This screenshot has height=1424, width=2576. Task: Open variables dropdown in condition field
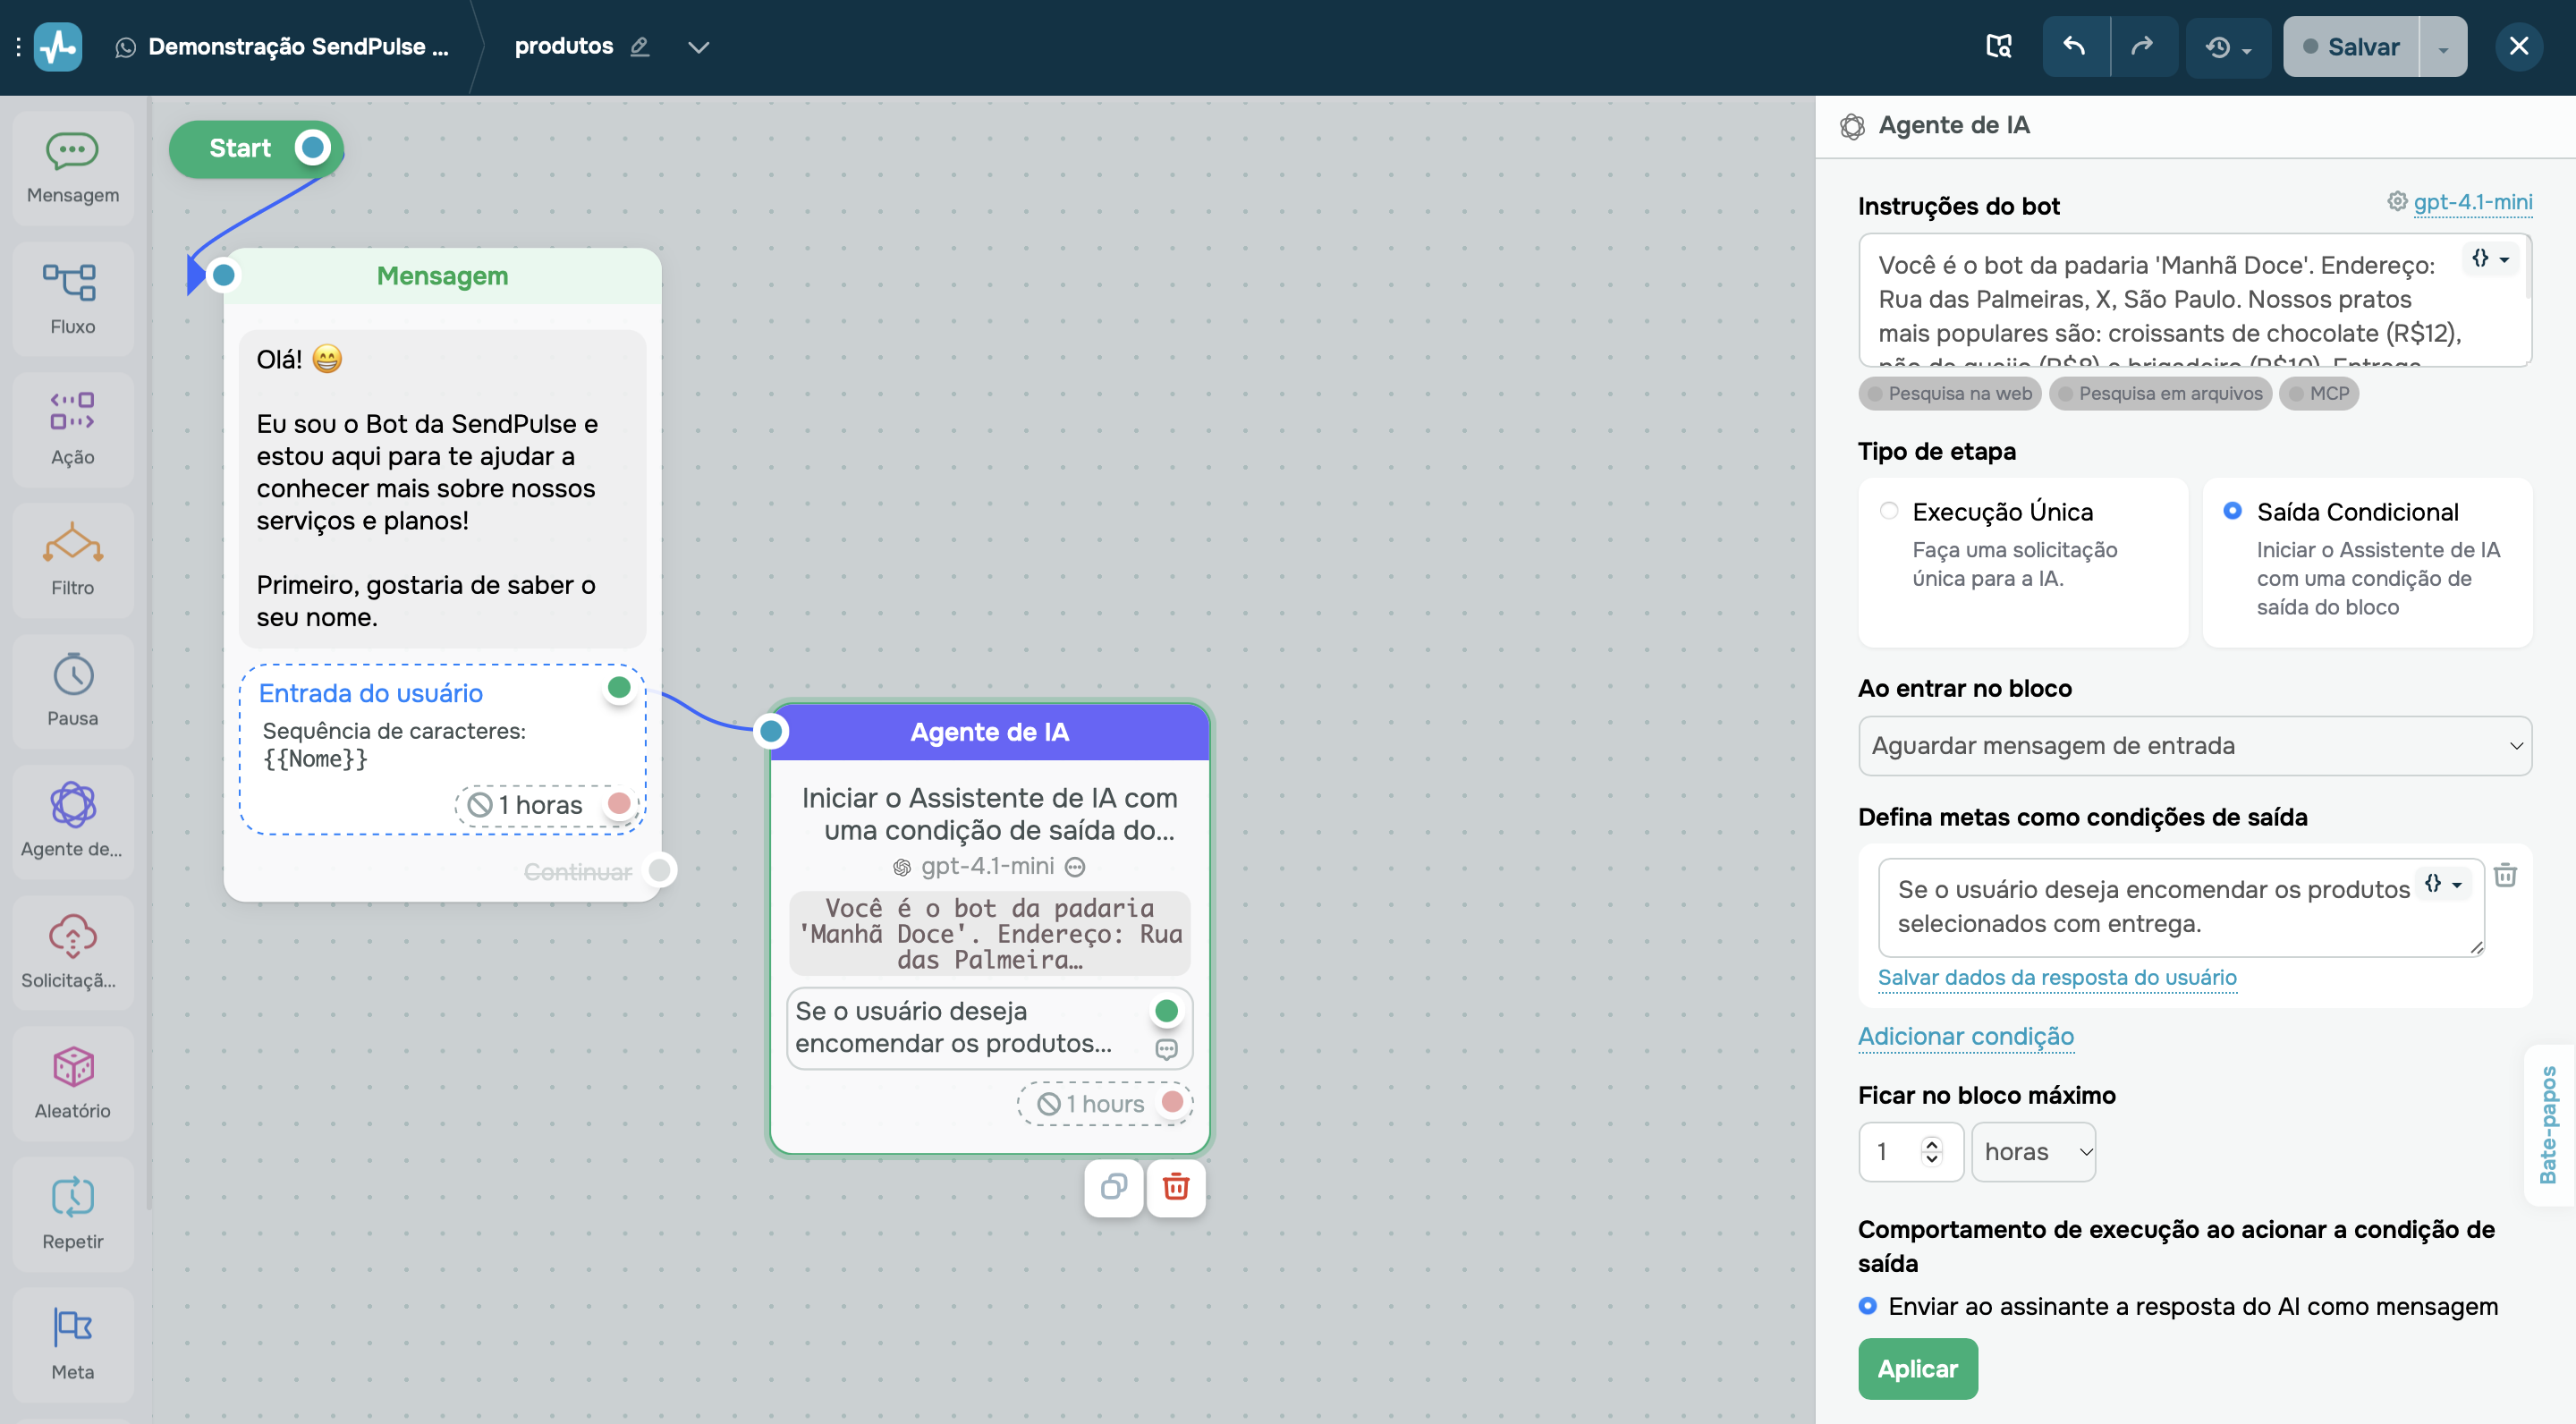tap(2442, 883)
